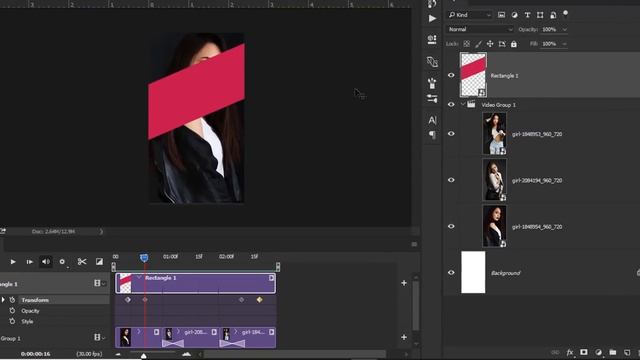Click the Actions play icon in side dock
Screen dimensions: 640x360
click(432, 18)
